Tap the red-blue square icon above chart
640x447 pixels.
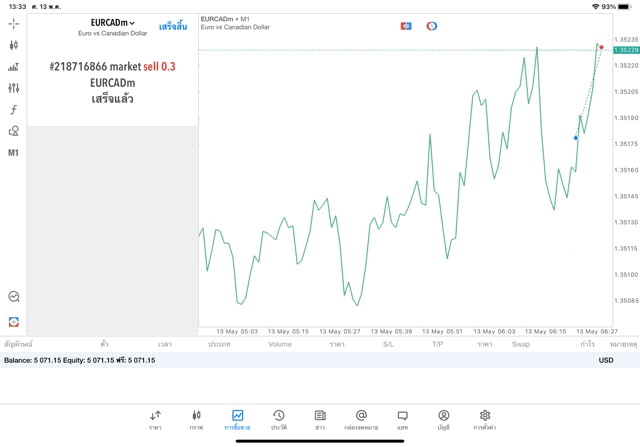[406, 26]
